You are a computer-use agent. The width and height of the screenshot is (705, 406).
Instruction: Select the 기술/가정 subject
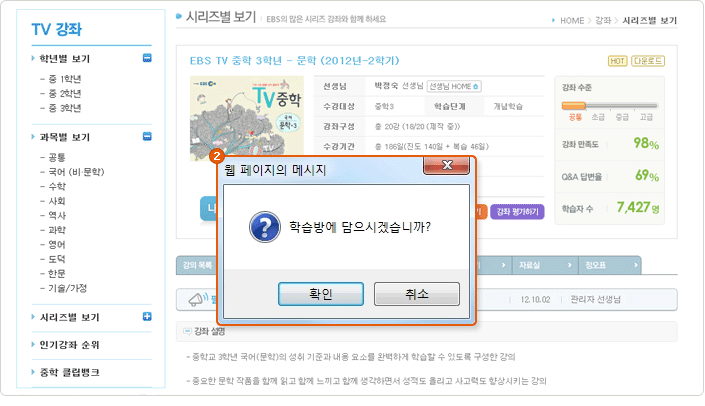point(67,288)
